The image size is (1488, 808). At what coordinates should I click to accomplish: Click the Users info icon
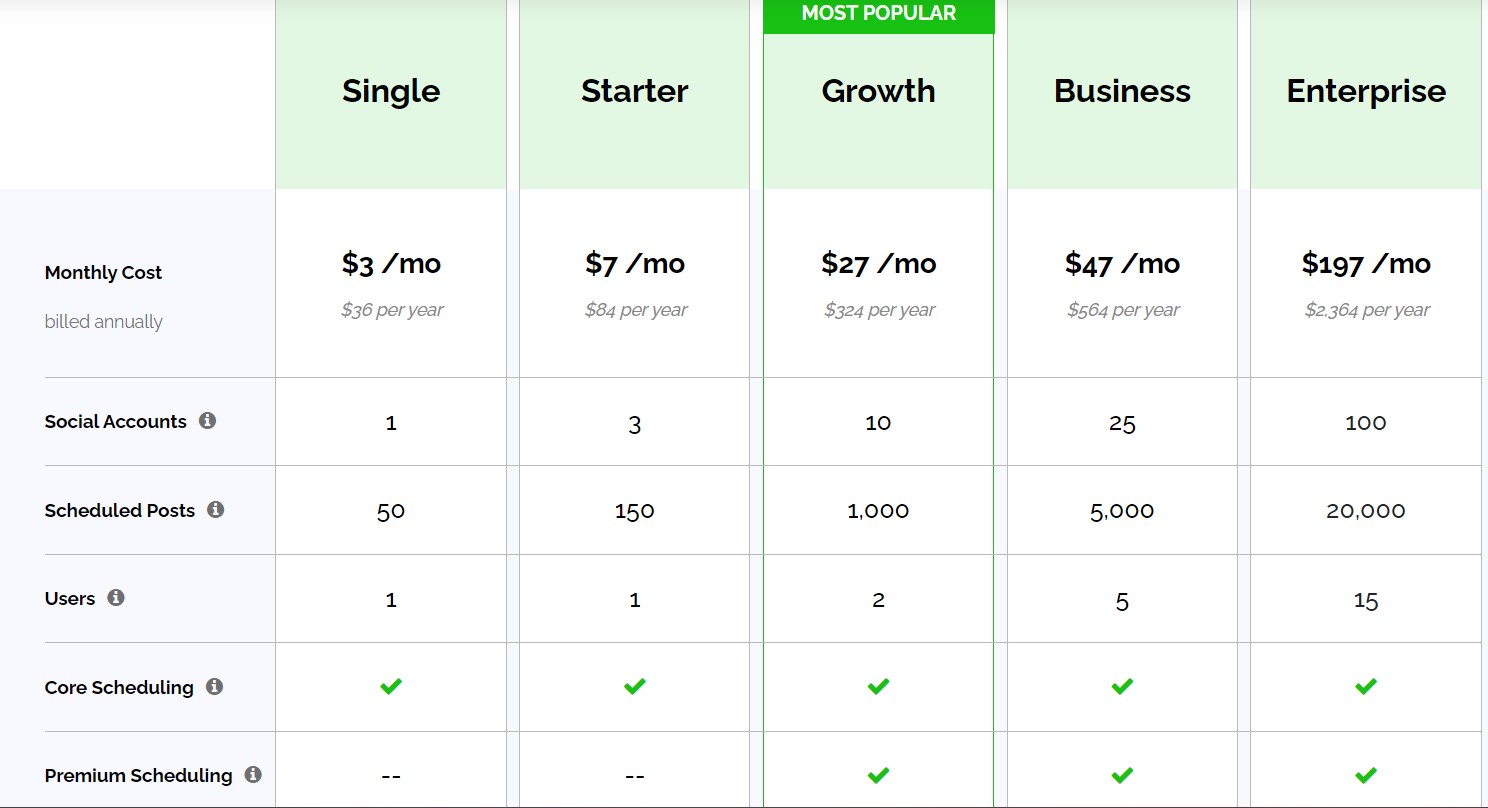(116, 598)
